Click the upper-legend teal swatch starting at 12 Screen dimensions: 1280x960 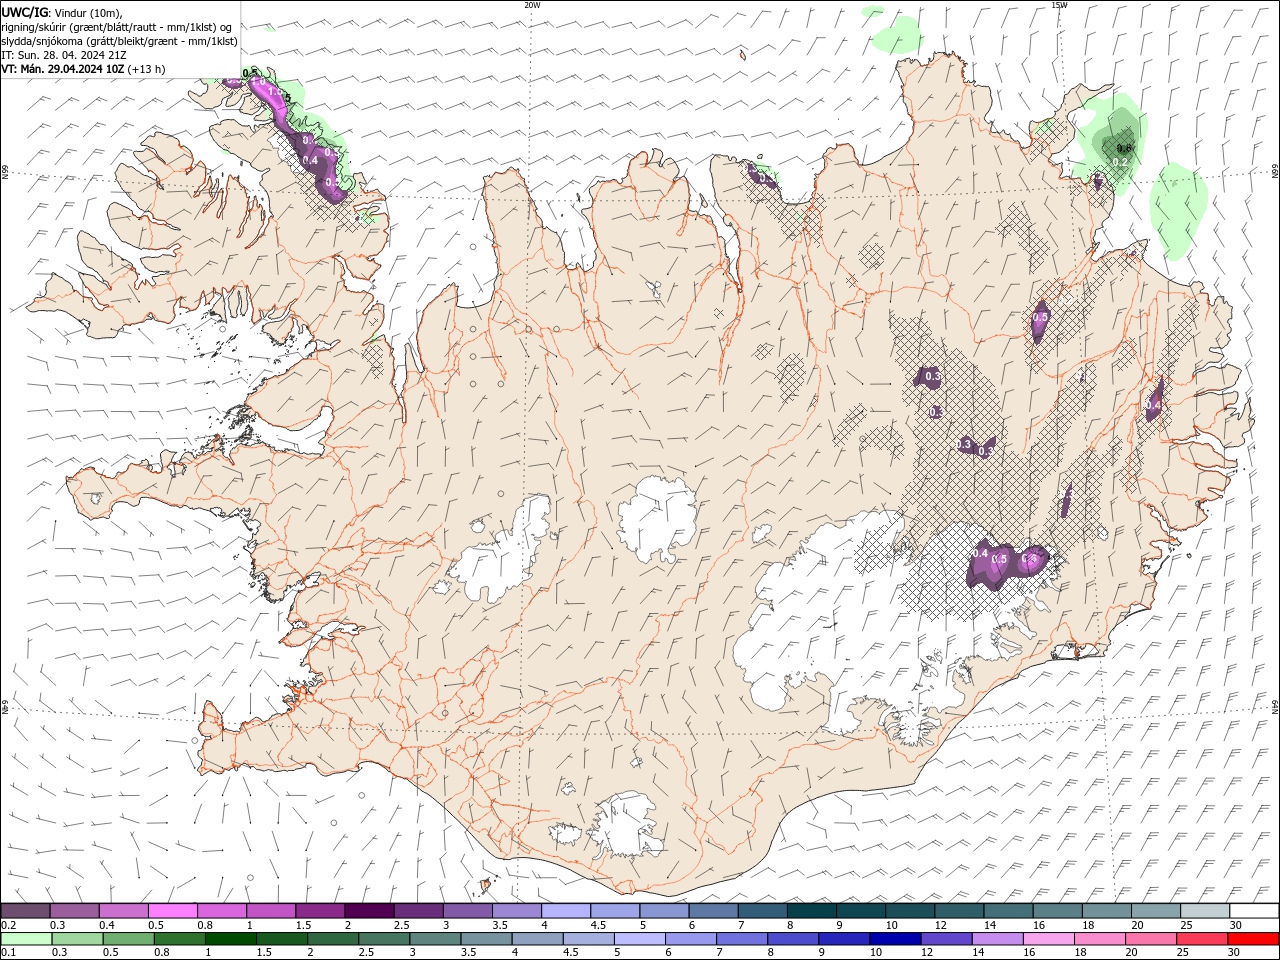[960, 911]
